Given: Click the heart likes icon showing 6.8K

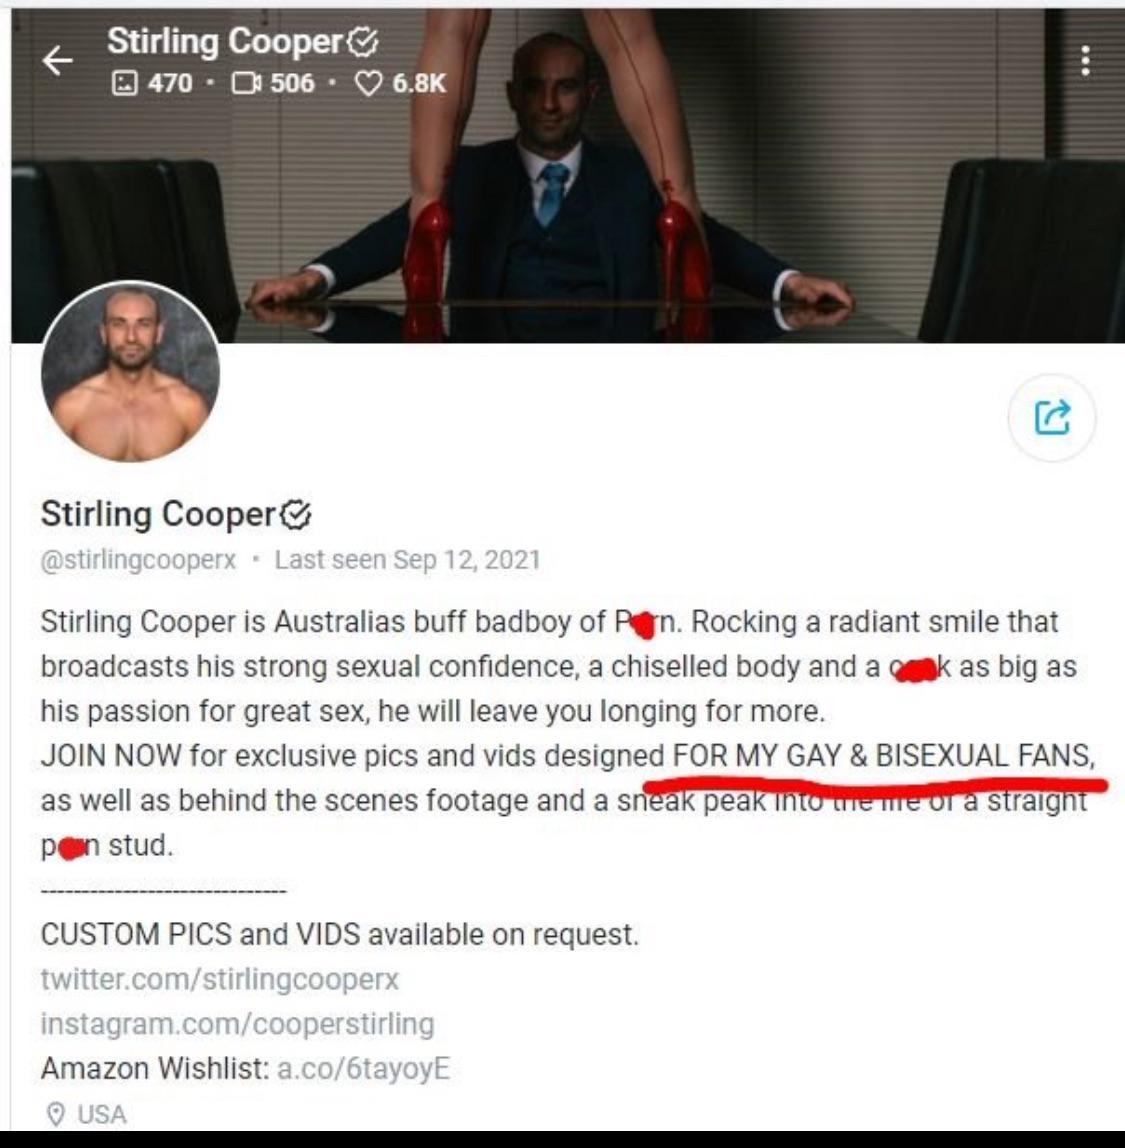Looking at the screenshot, I should pyautogui.click(x=368, y=83).
